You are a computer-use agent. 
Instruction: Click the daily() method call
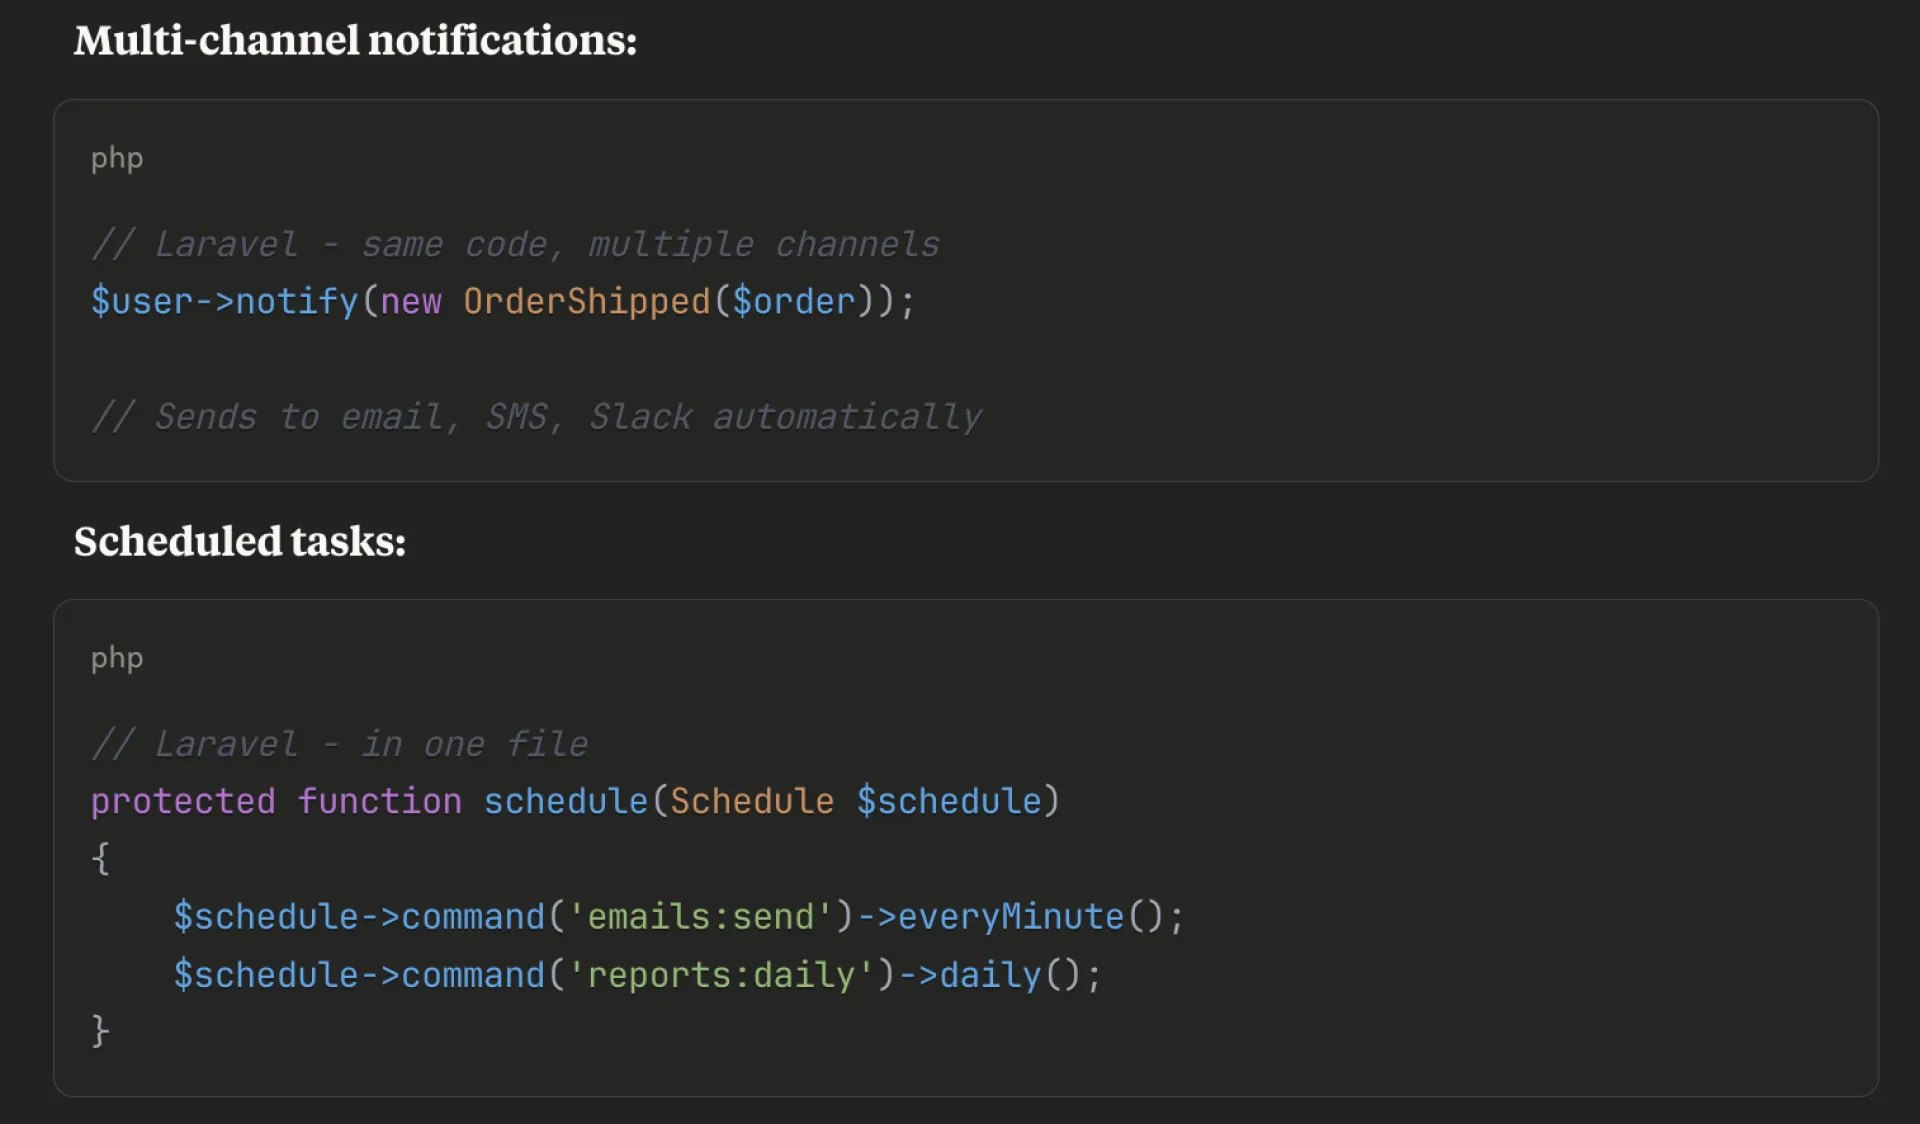click(1010, 975)
